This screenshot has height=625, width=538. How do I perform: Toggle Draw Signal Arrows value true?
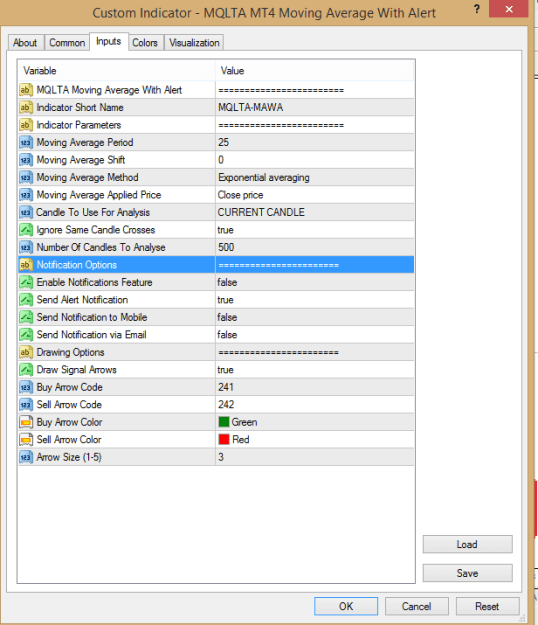[x=226, y=370]
